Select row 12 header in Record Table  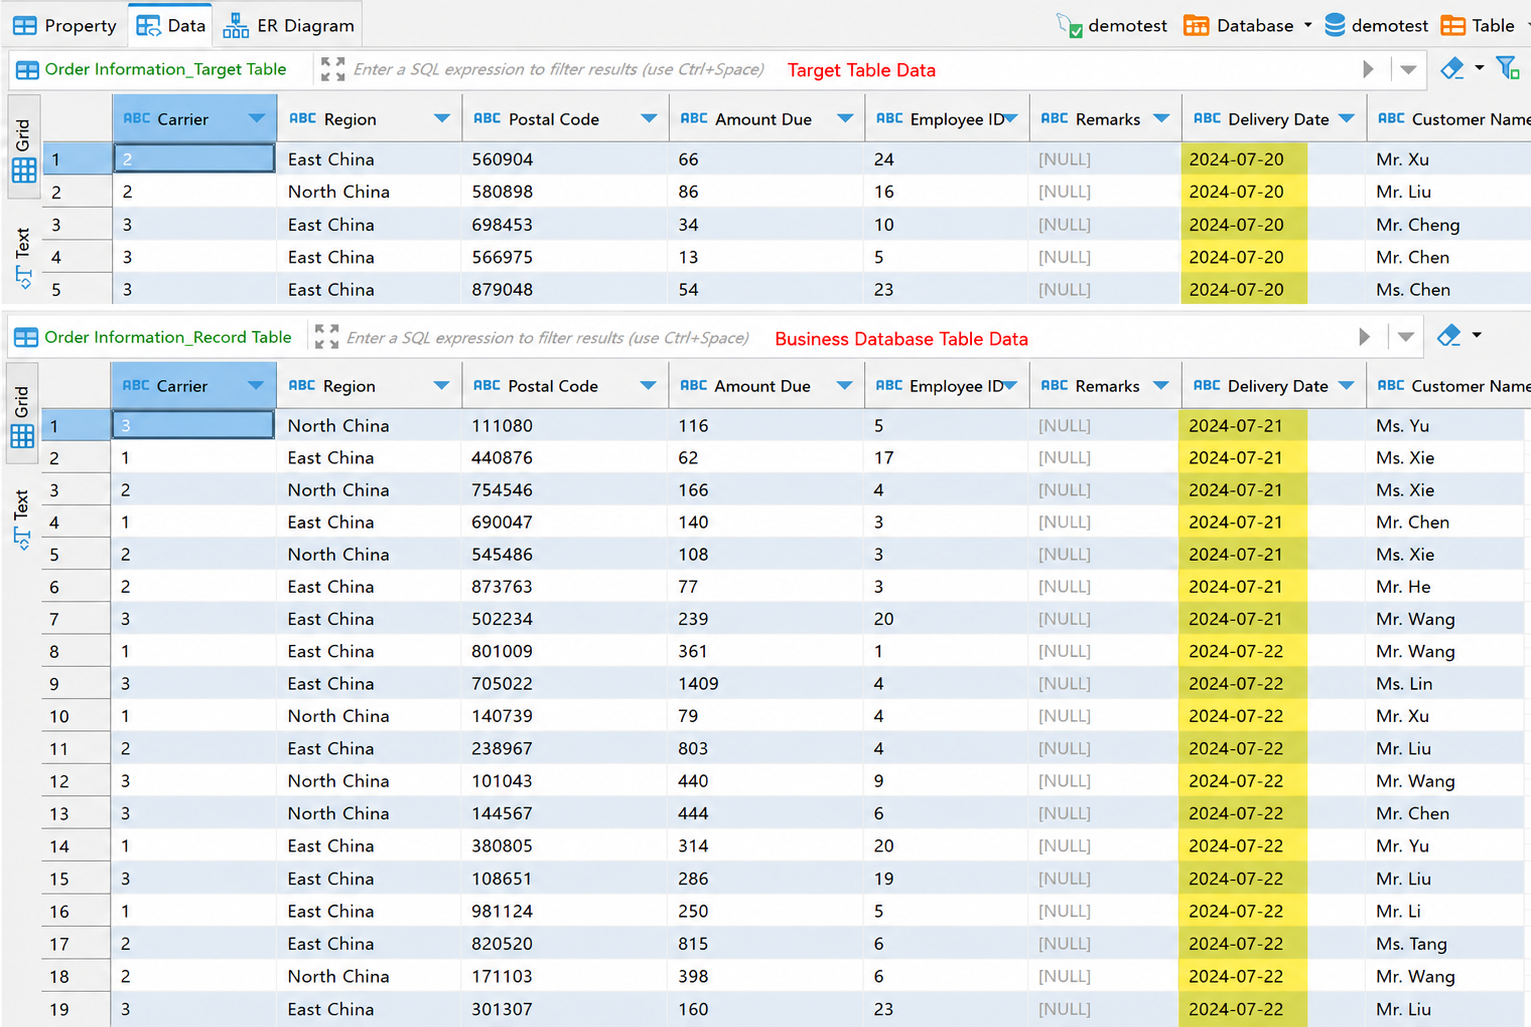76,781
